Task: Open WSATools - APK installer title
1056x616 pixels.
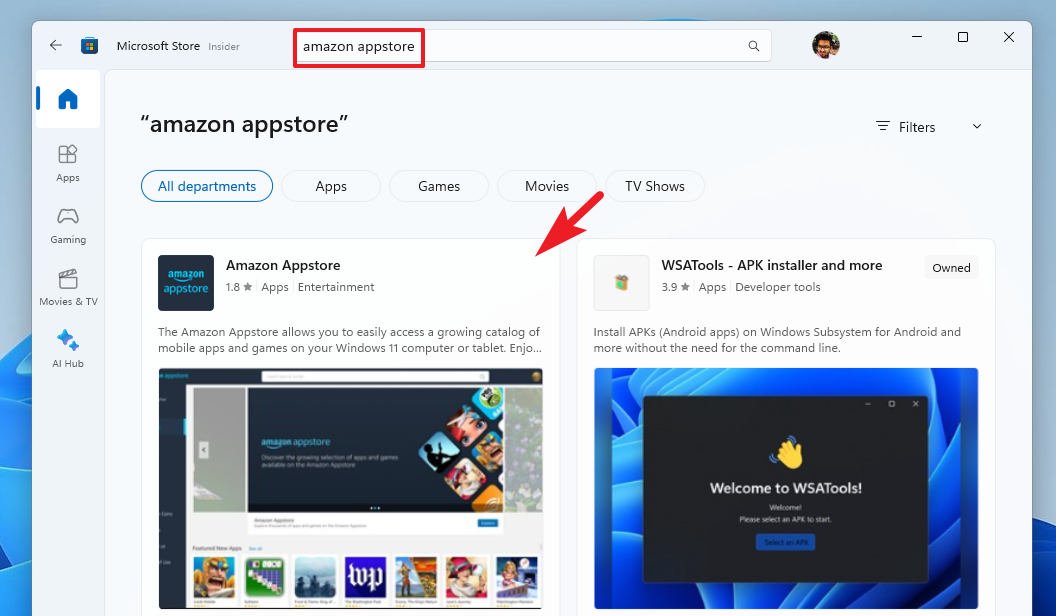Action: tap(772, 265)
